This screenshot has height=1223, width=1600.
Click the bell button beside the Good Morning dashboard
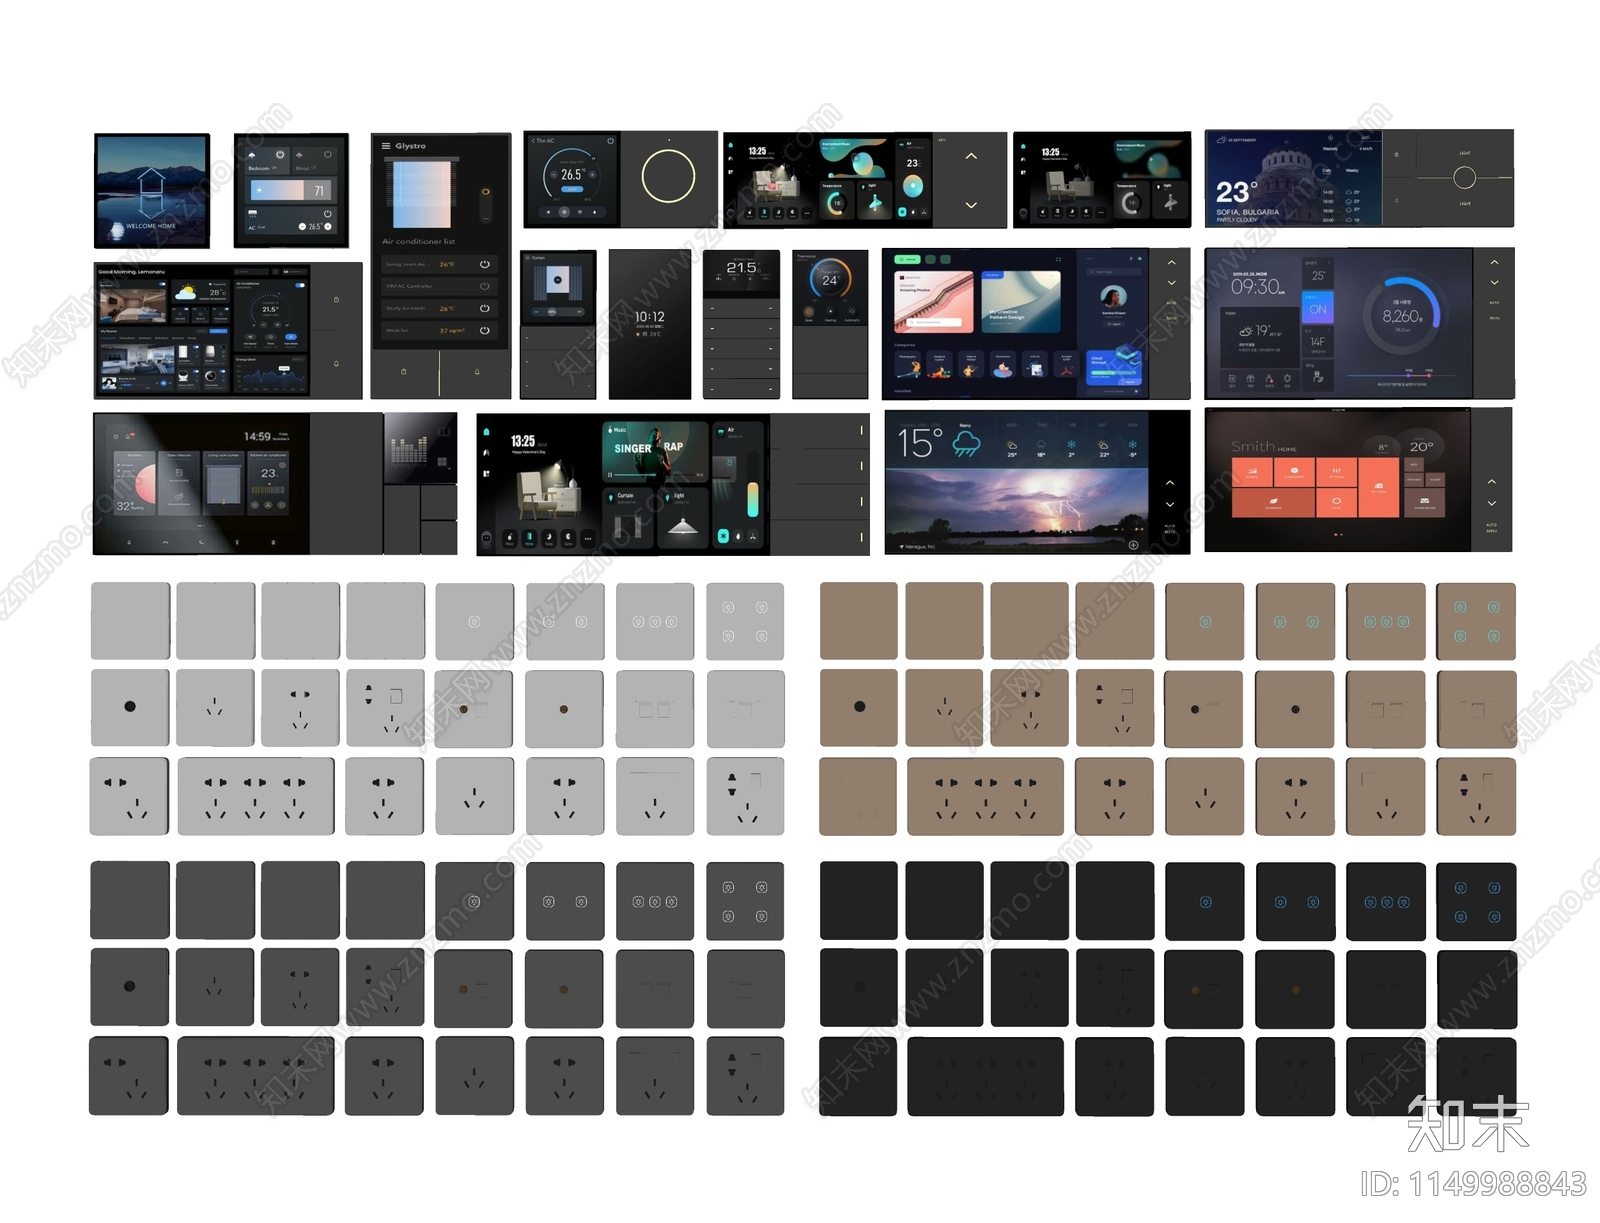click(x=336, y=364)
